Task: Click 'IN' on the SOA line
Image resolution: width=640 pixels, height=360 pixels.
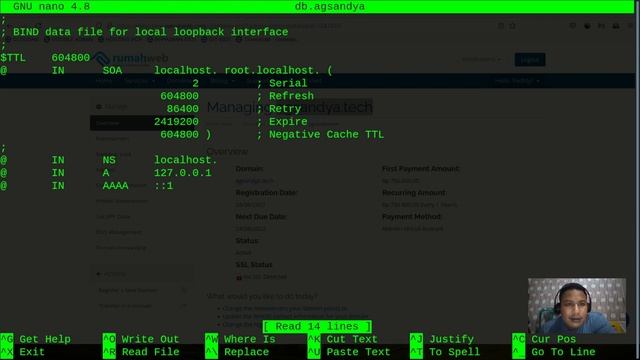Action: click(x=58, y=70)
